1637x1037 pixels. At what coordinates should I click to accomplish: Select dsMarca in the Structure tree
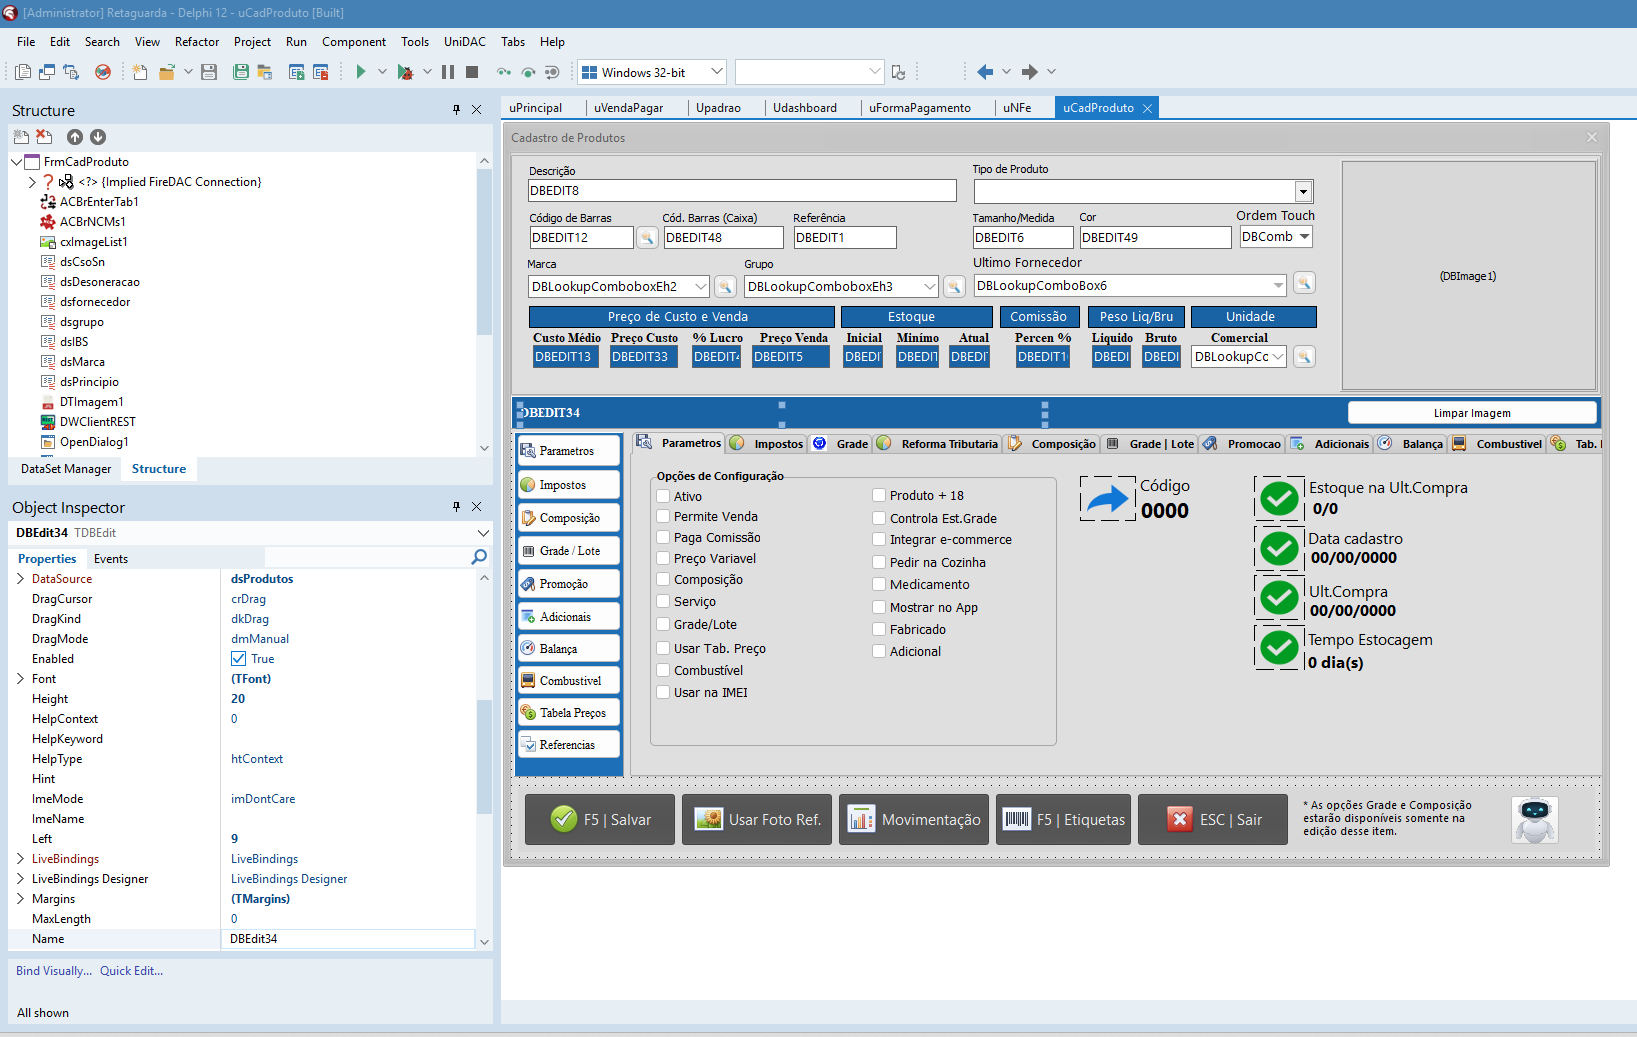[x=82, y=362]
